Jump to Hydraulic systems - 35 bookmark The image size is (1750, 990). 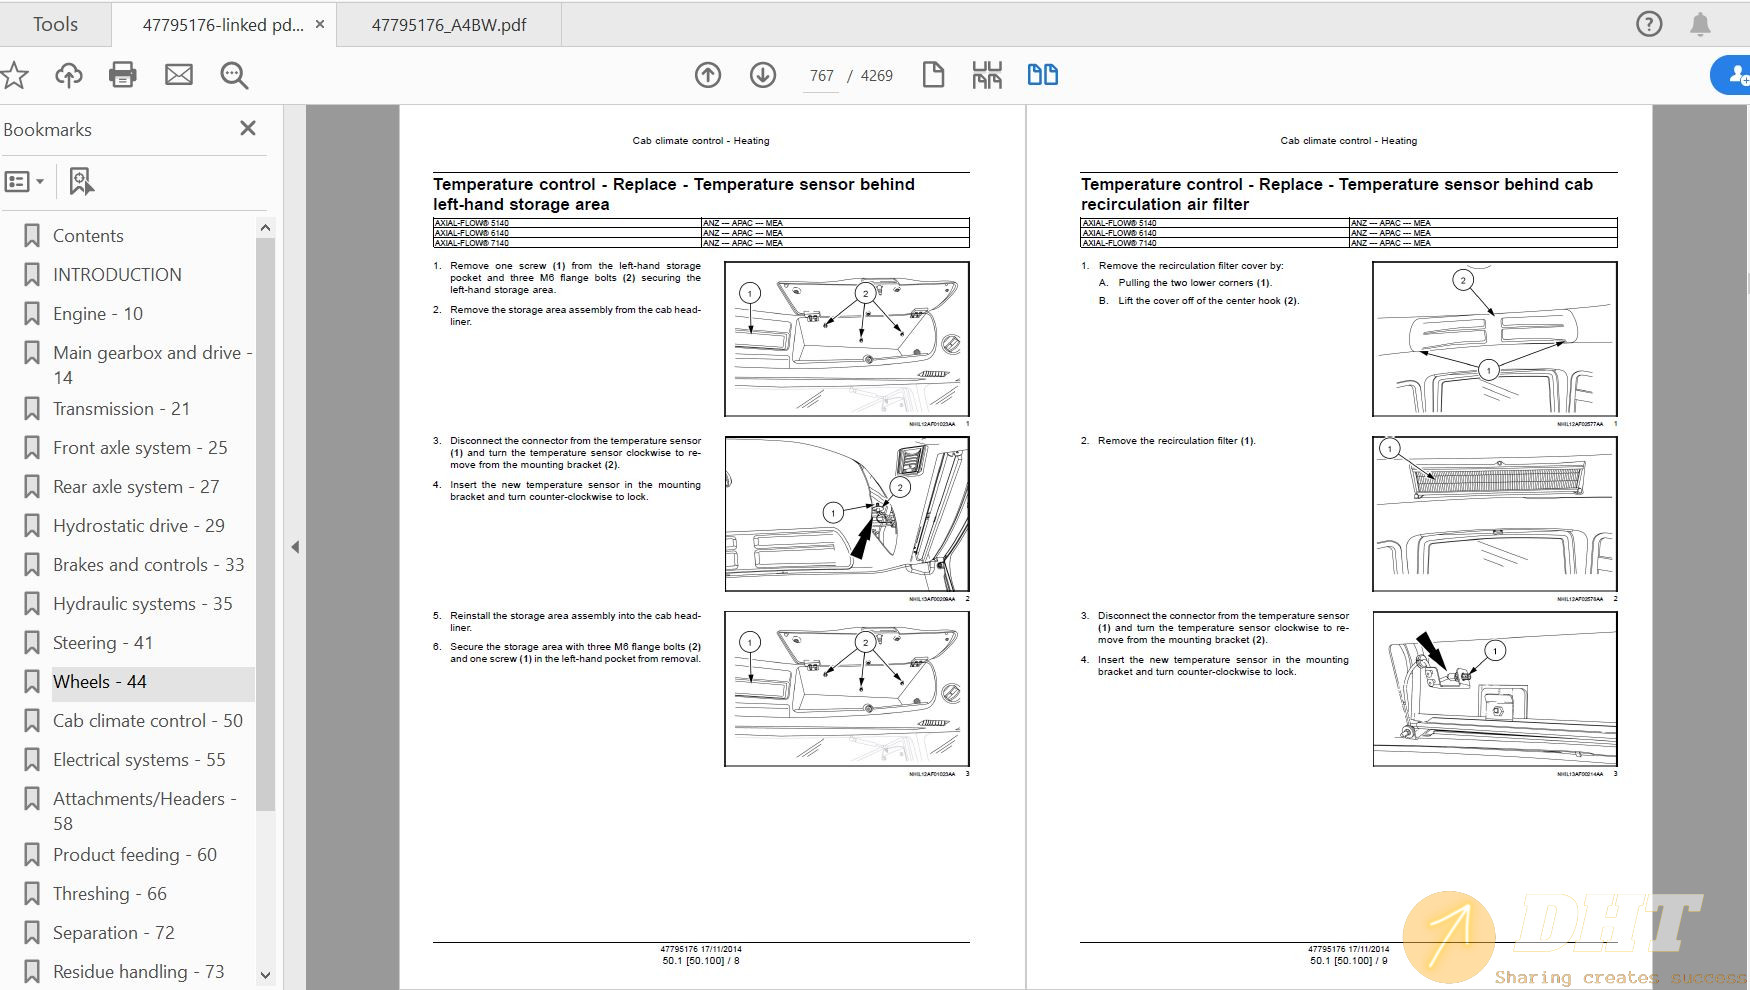[143, 604]
